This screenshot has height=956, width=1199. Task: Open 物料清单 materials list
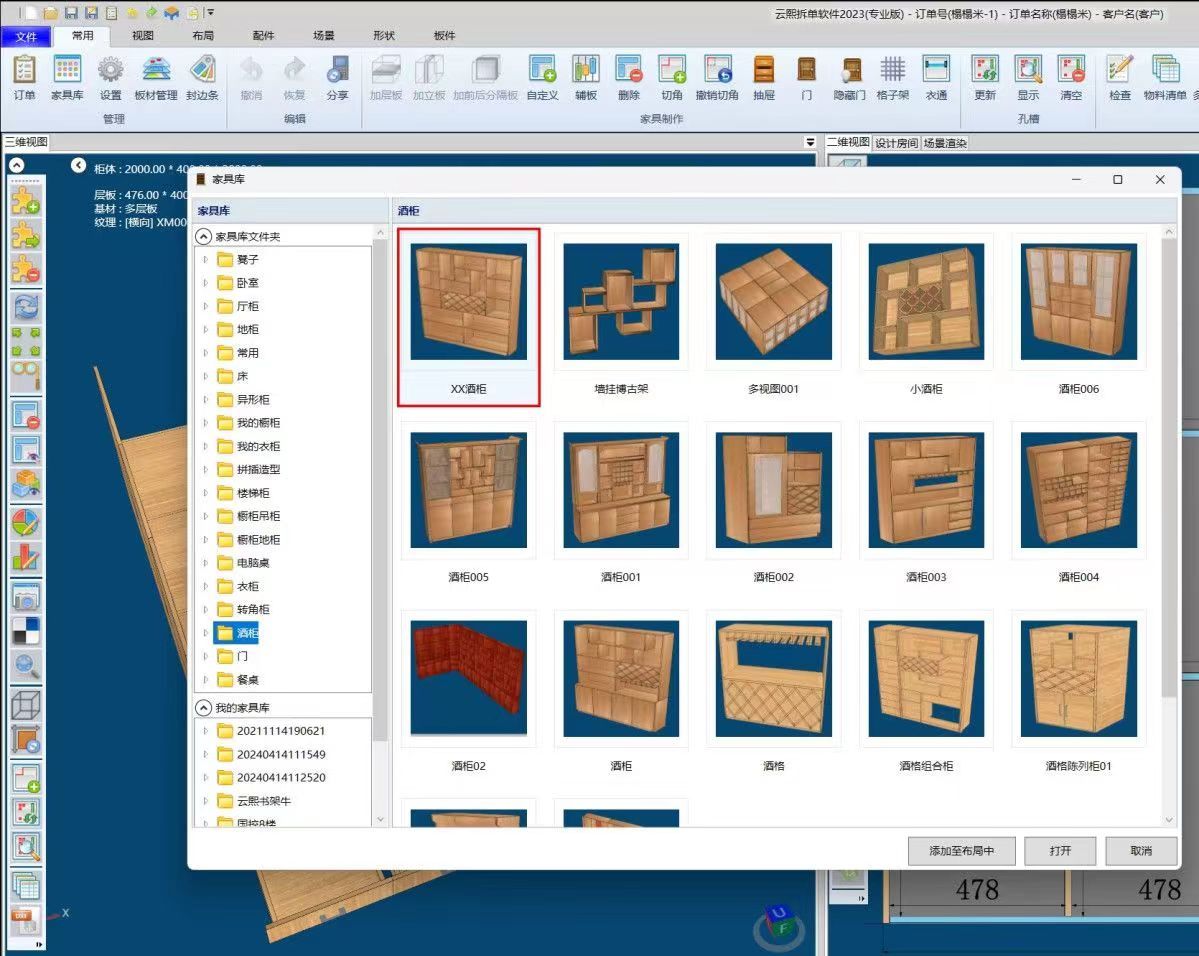point(1164,78)
